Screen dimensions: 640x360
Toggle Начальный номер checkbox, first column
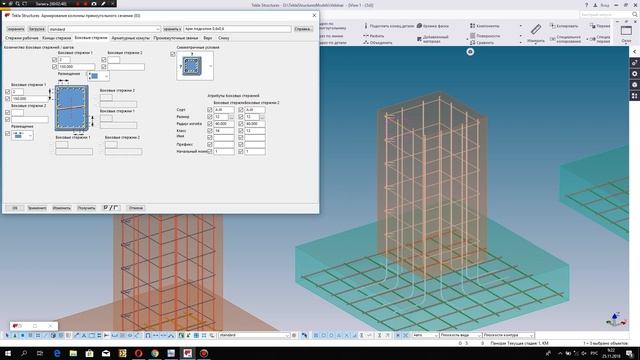[x=209, y=151]
